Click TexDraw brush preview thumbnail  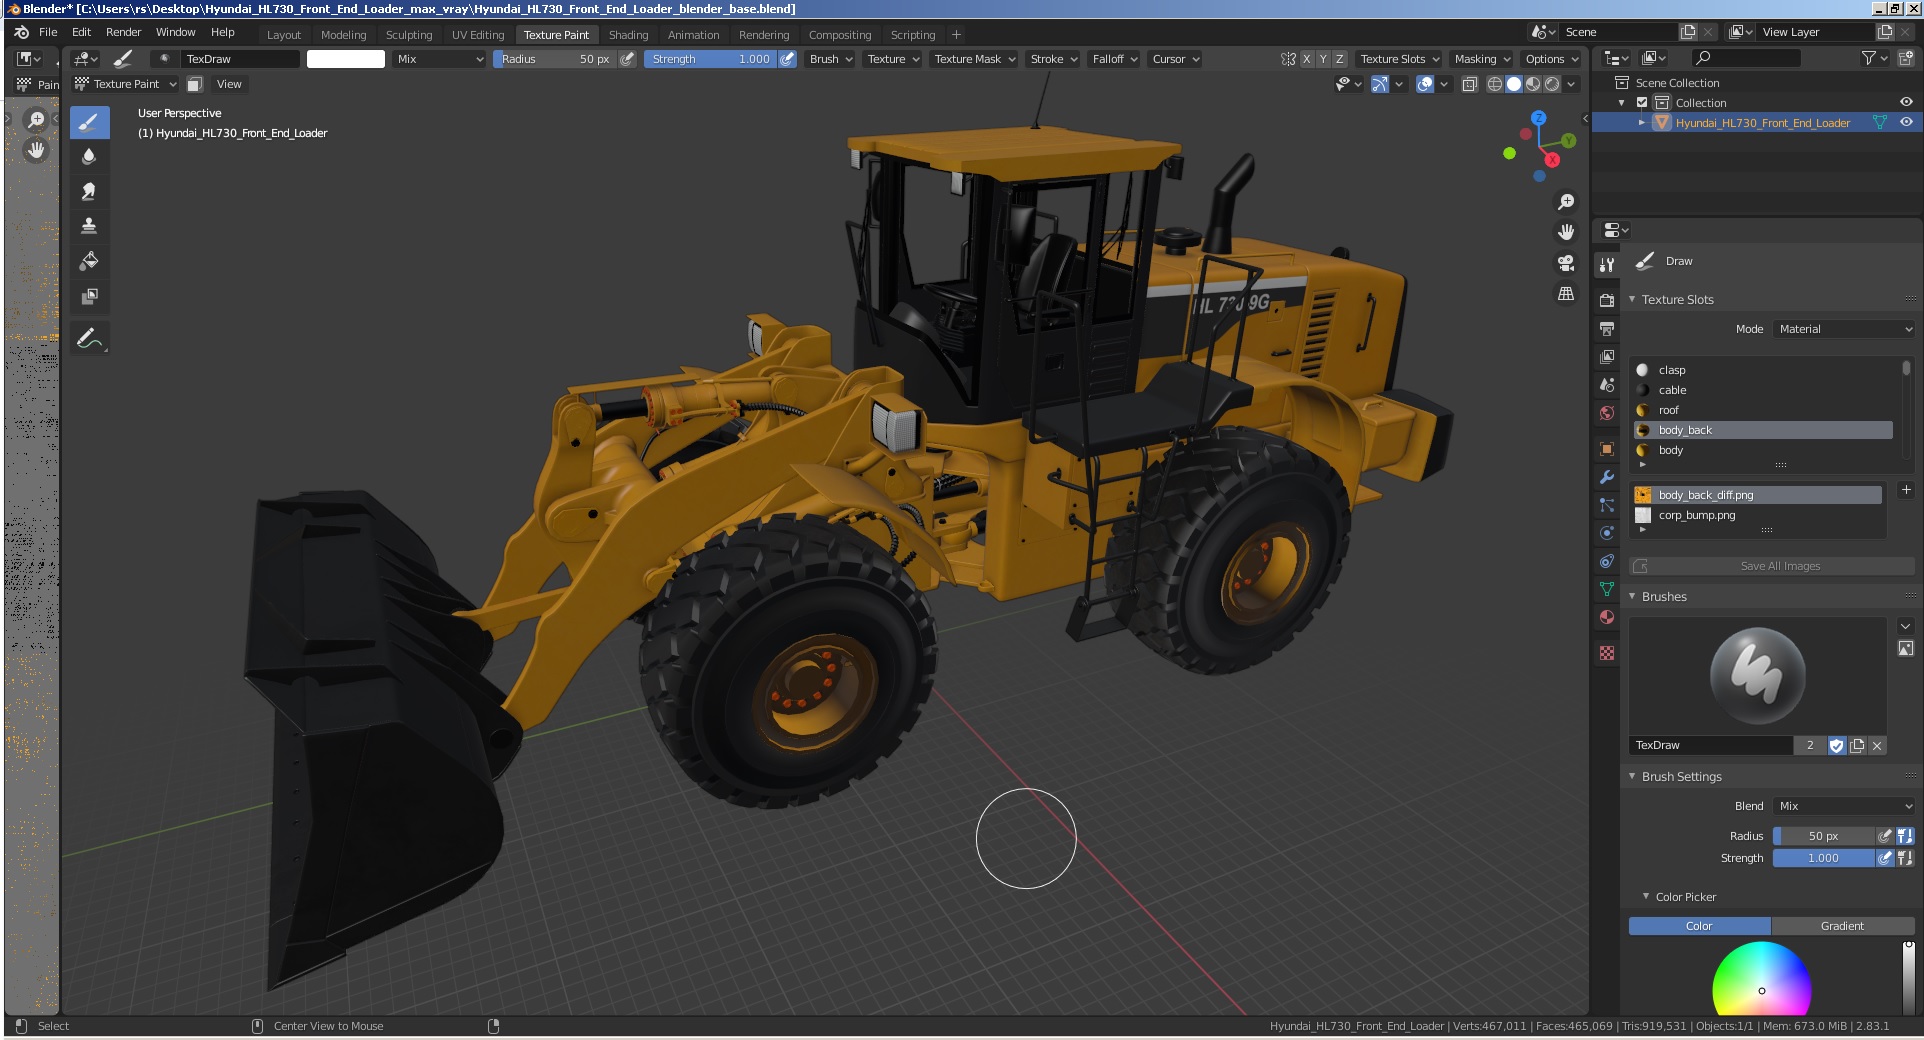coord(1757,676)
